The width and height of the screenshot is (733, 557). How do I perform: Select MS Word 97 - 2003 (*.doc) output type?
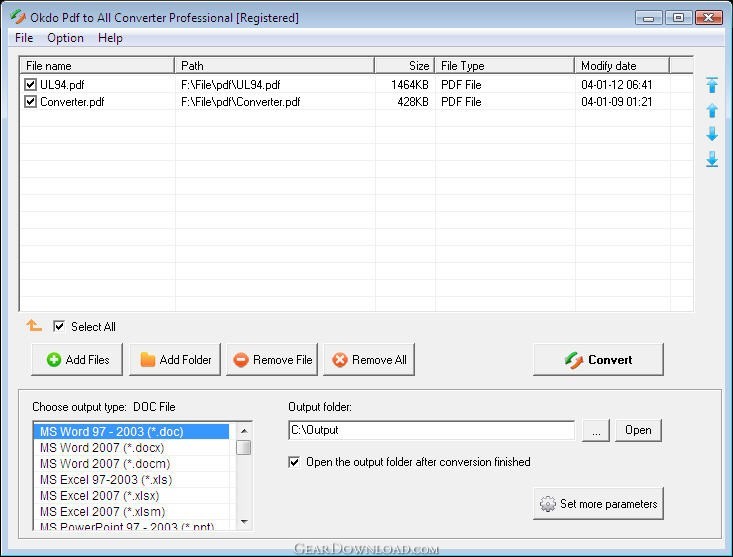click(x=131, y=431)
